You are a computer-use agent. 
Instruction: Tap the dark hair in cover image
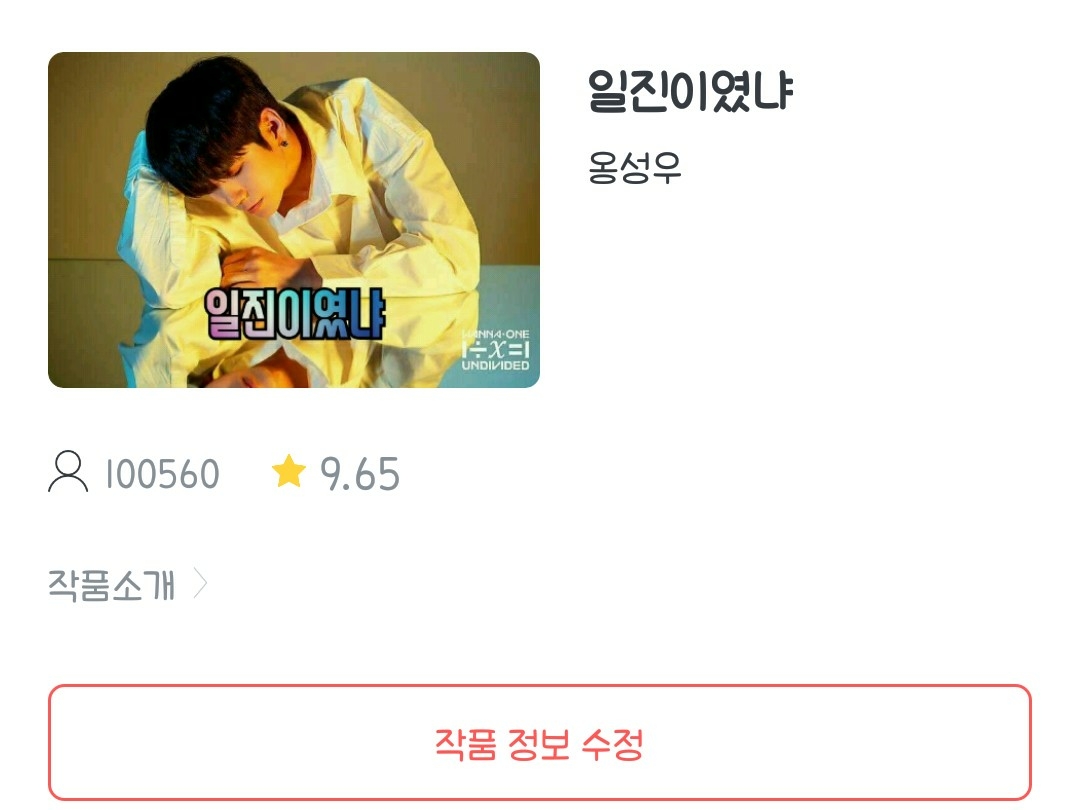pyautogui.click(x=207, y=117)
